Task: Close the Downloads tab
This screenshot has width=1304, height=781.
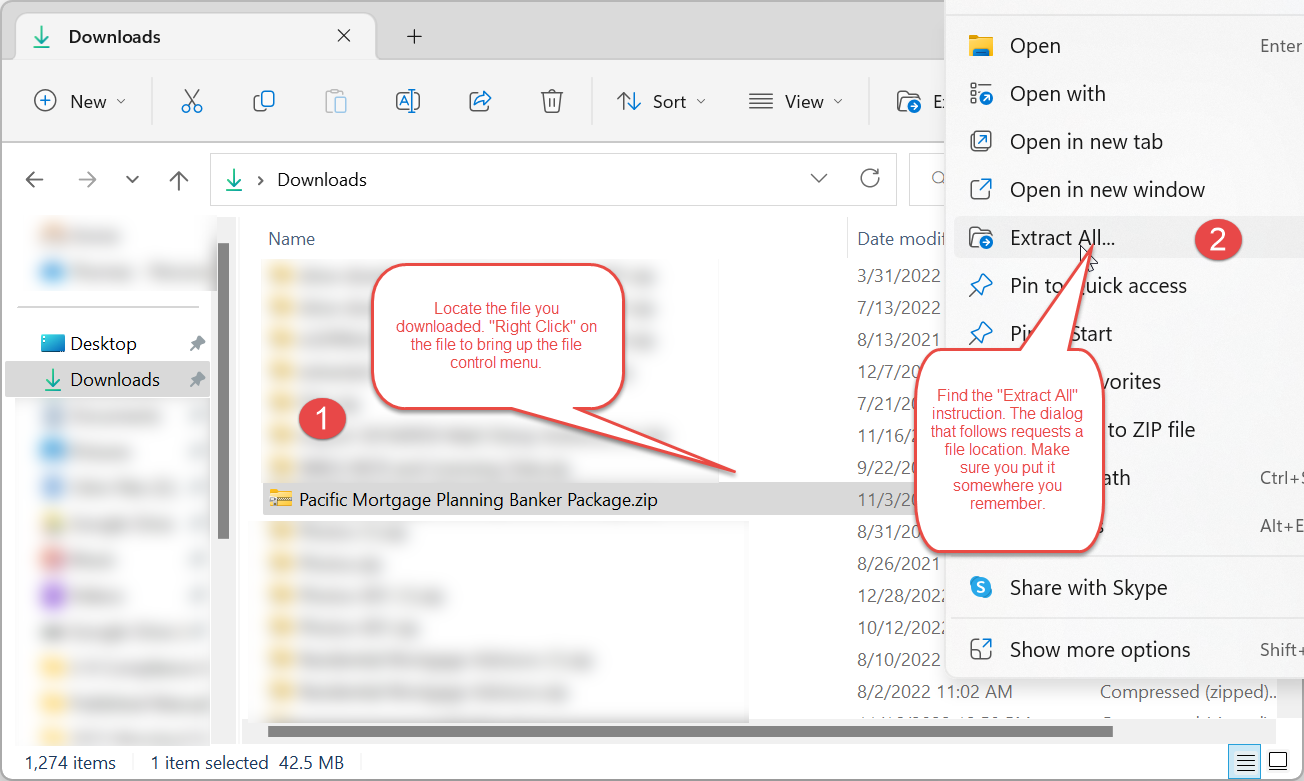Action: [x=344, y=36]
